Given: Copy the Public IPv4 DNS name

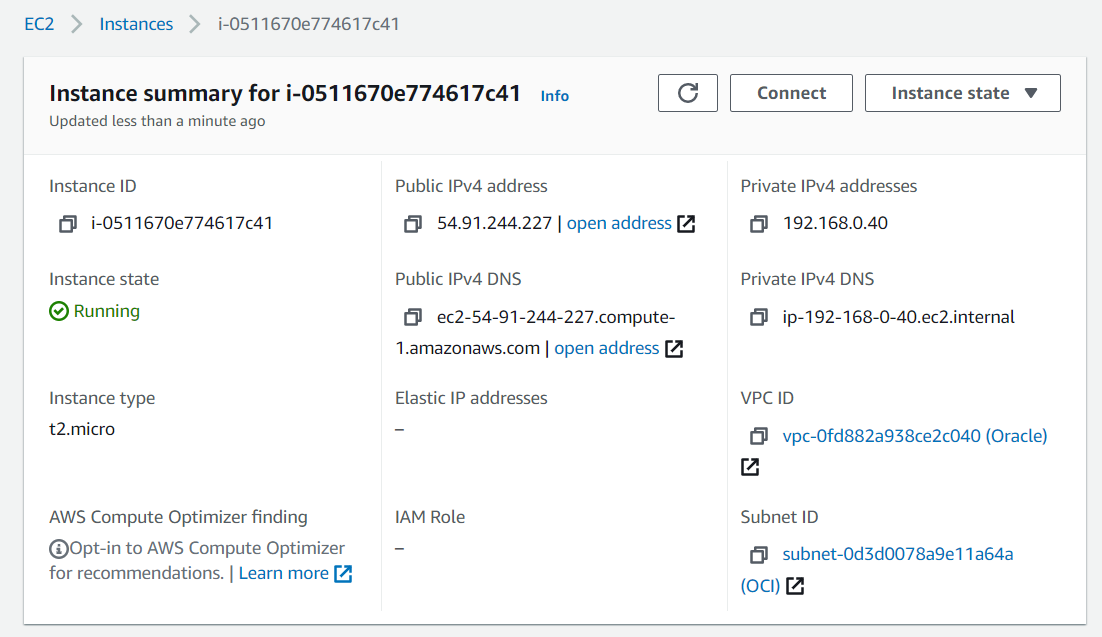Looking at the screenshot, I should pos(413,318).
